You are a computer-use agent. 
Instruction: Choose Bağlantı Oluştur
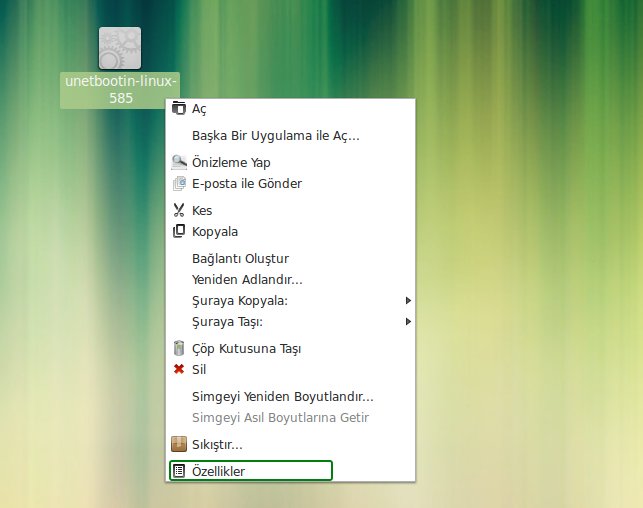[x=290, y=258]
